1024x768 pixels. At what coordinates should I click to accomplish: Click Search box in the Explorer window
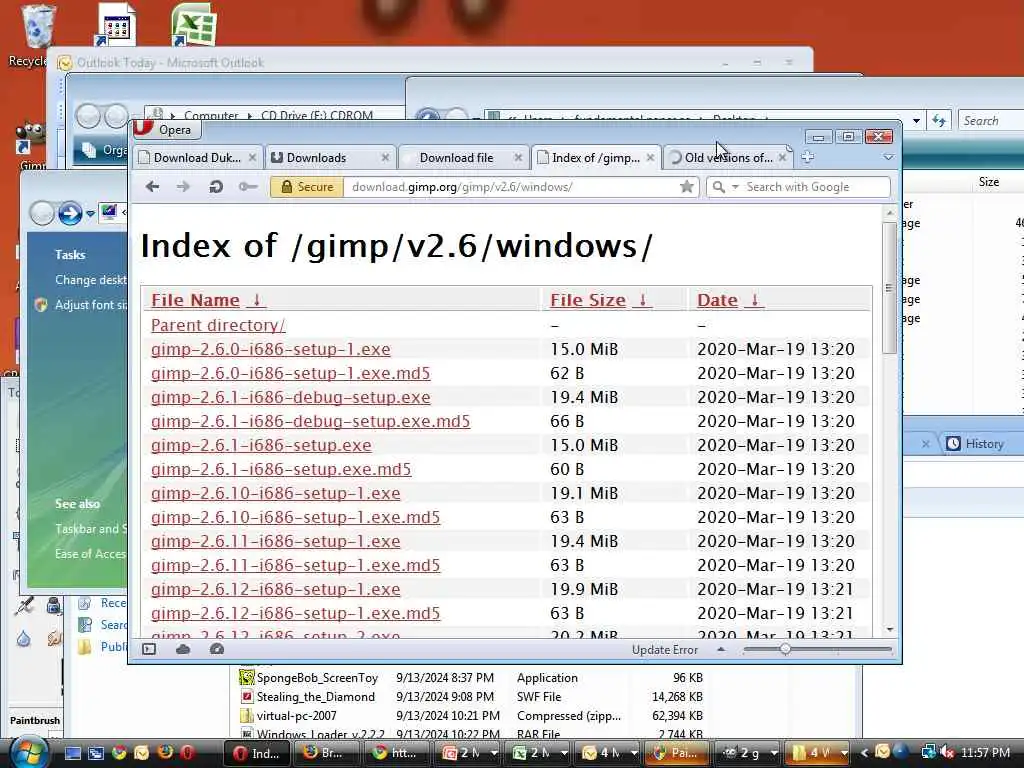click(x=990, y=121)
